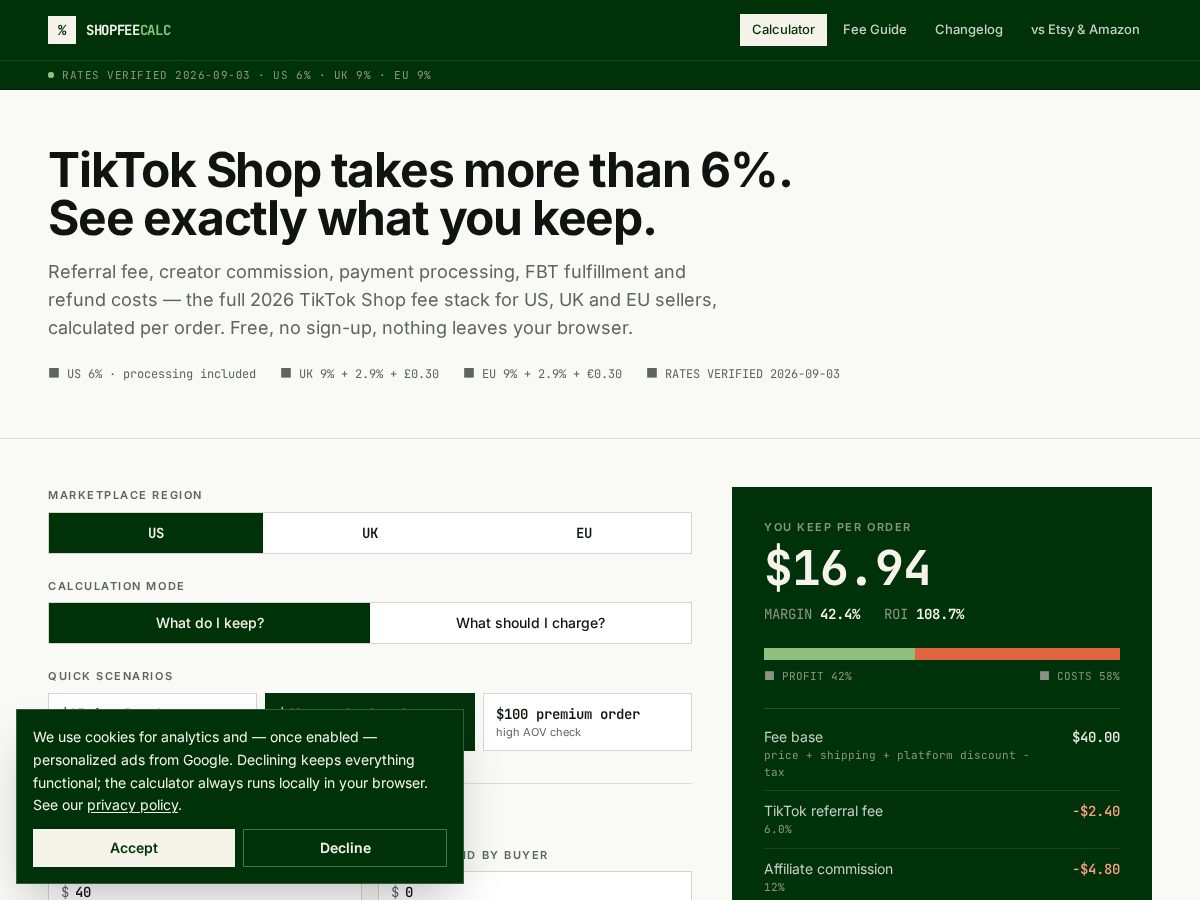Screen dimensions: 1200x900
Task: Click the 'EU 9% + 2.9% + €0.30' note
Action: coord(543,374)
